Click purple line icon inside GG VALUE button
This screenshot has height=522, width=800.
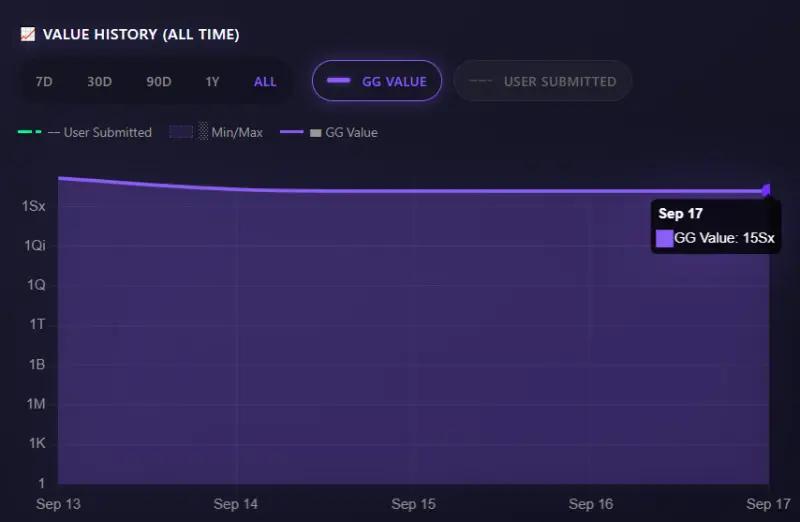[x=338, y=81]
